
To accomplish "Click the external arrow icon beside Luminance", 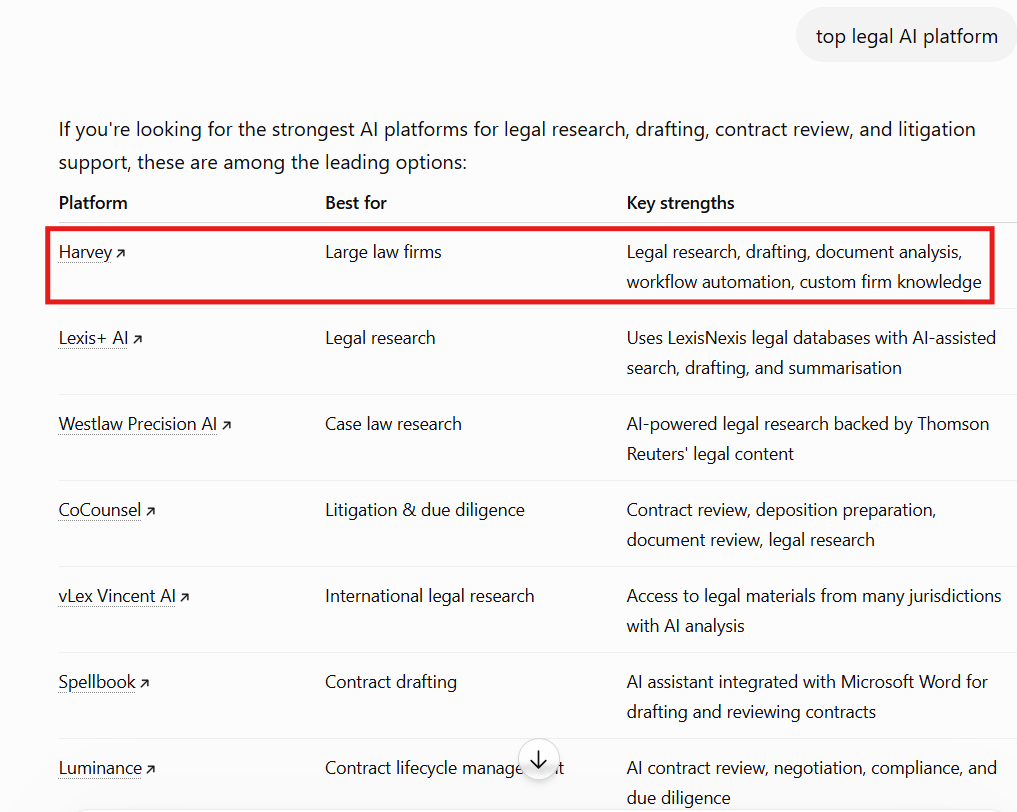I will click(150, 769).
